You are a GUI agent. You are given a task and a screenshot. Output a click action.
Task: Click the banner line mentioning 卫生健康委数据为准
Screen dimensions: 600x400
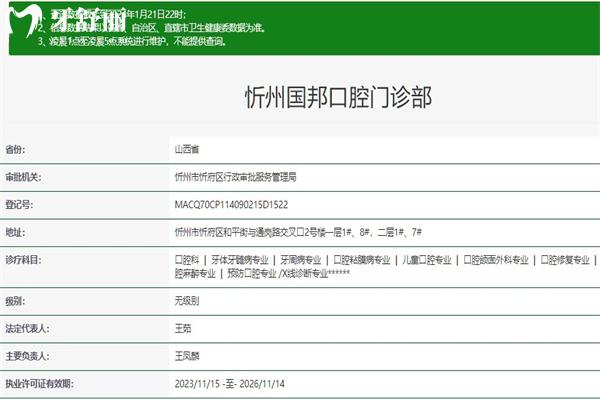(x=152, y=28)
